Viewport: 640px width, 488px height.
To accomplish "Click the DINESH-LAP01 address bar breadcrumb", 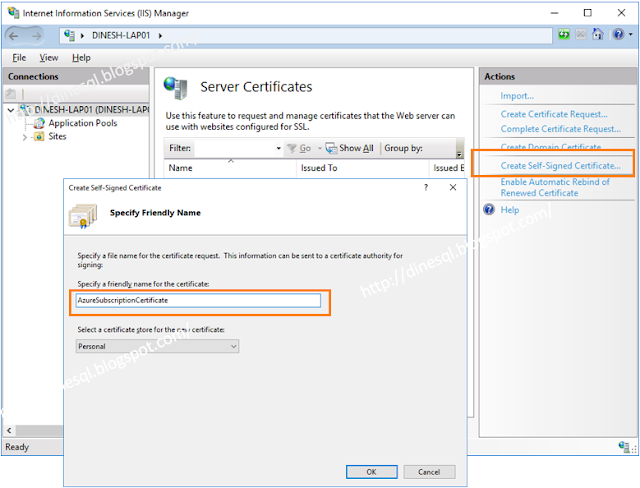I will [121, 35].
